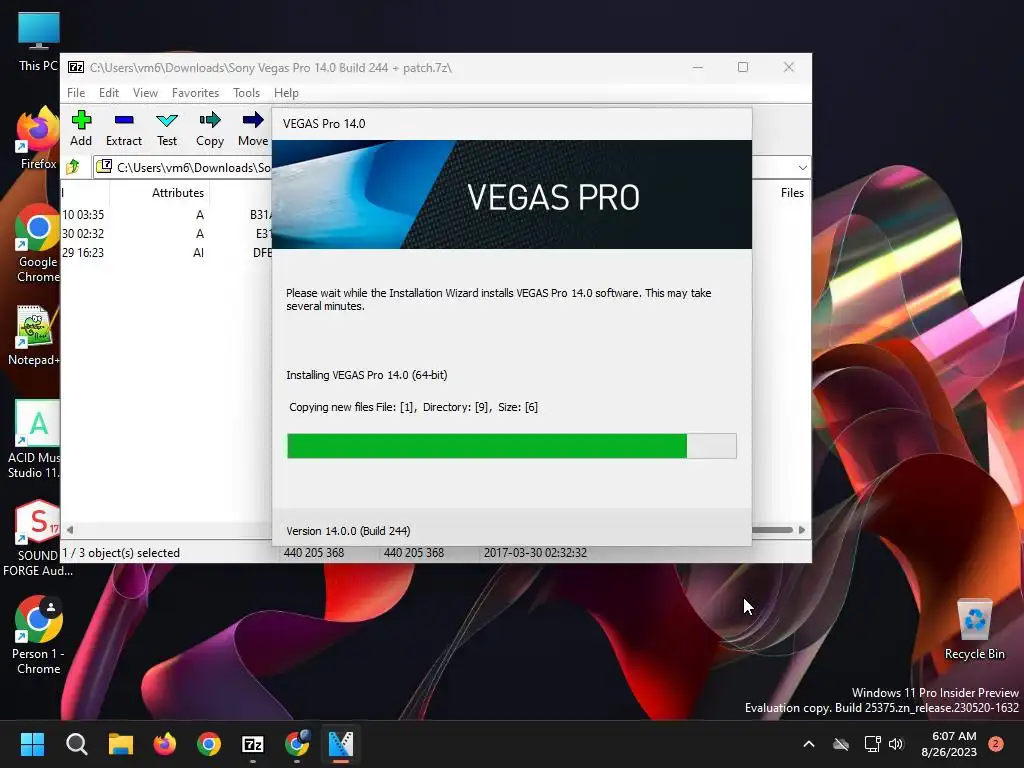
Task: Click the Extract toolbar icon
Action: point(123,129)
